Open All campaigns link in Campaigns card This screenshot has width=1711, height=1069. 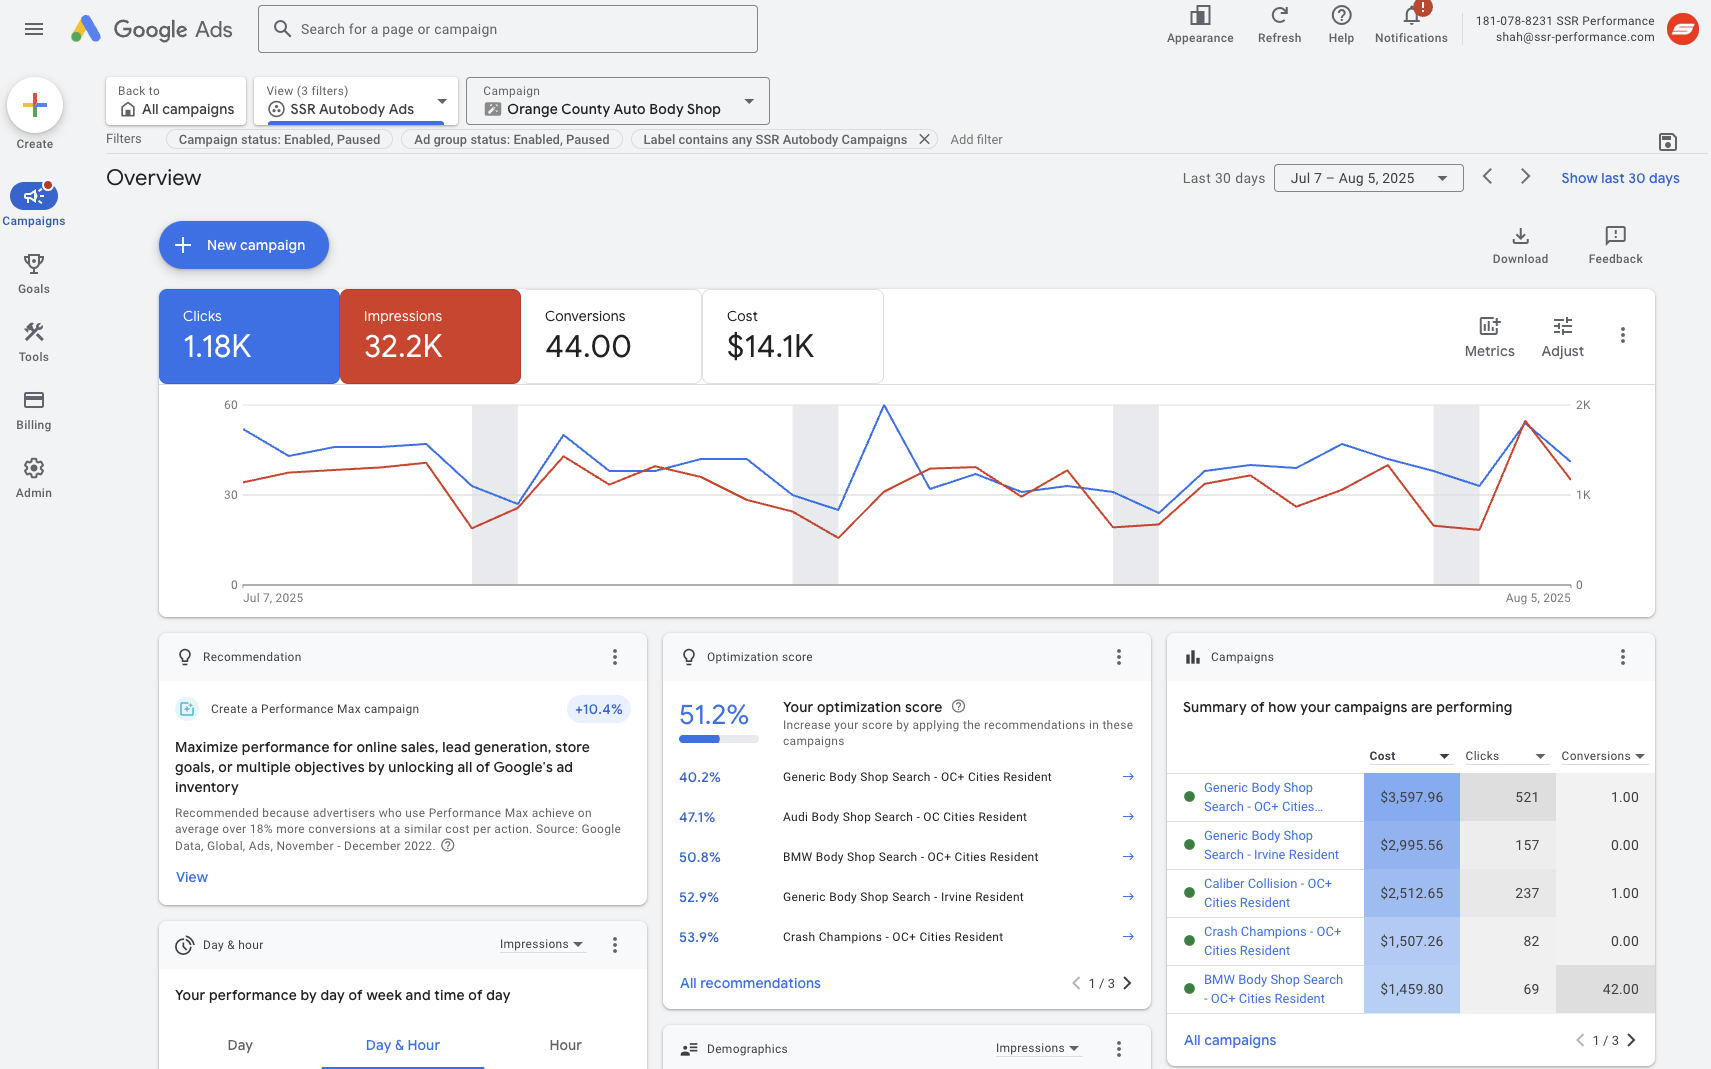[1230, 1040]
